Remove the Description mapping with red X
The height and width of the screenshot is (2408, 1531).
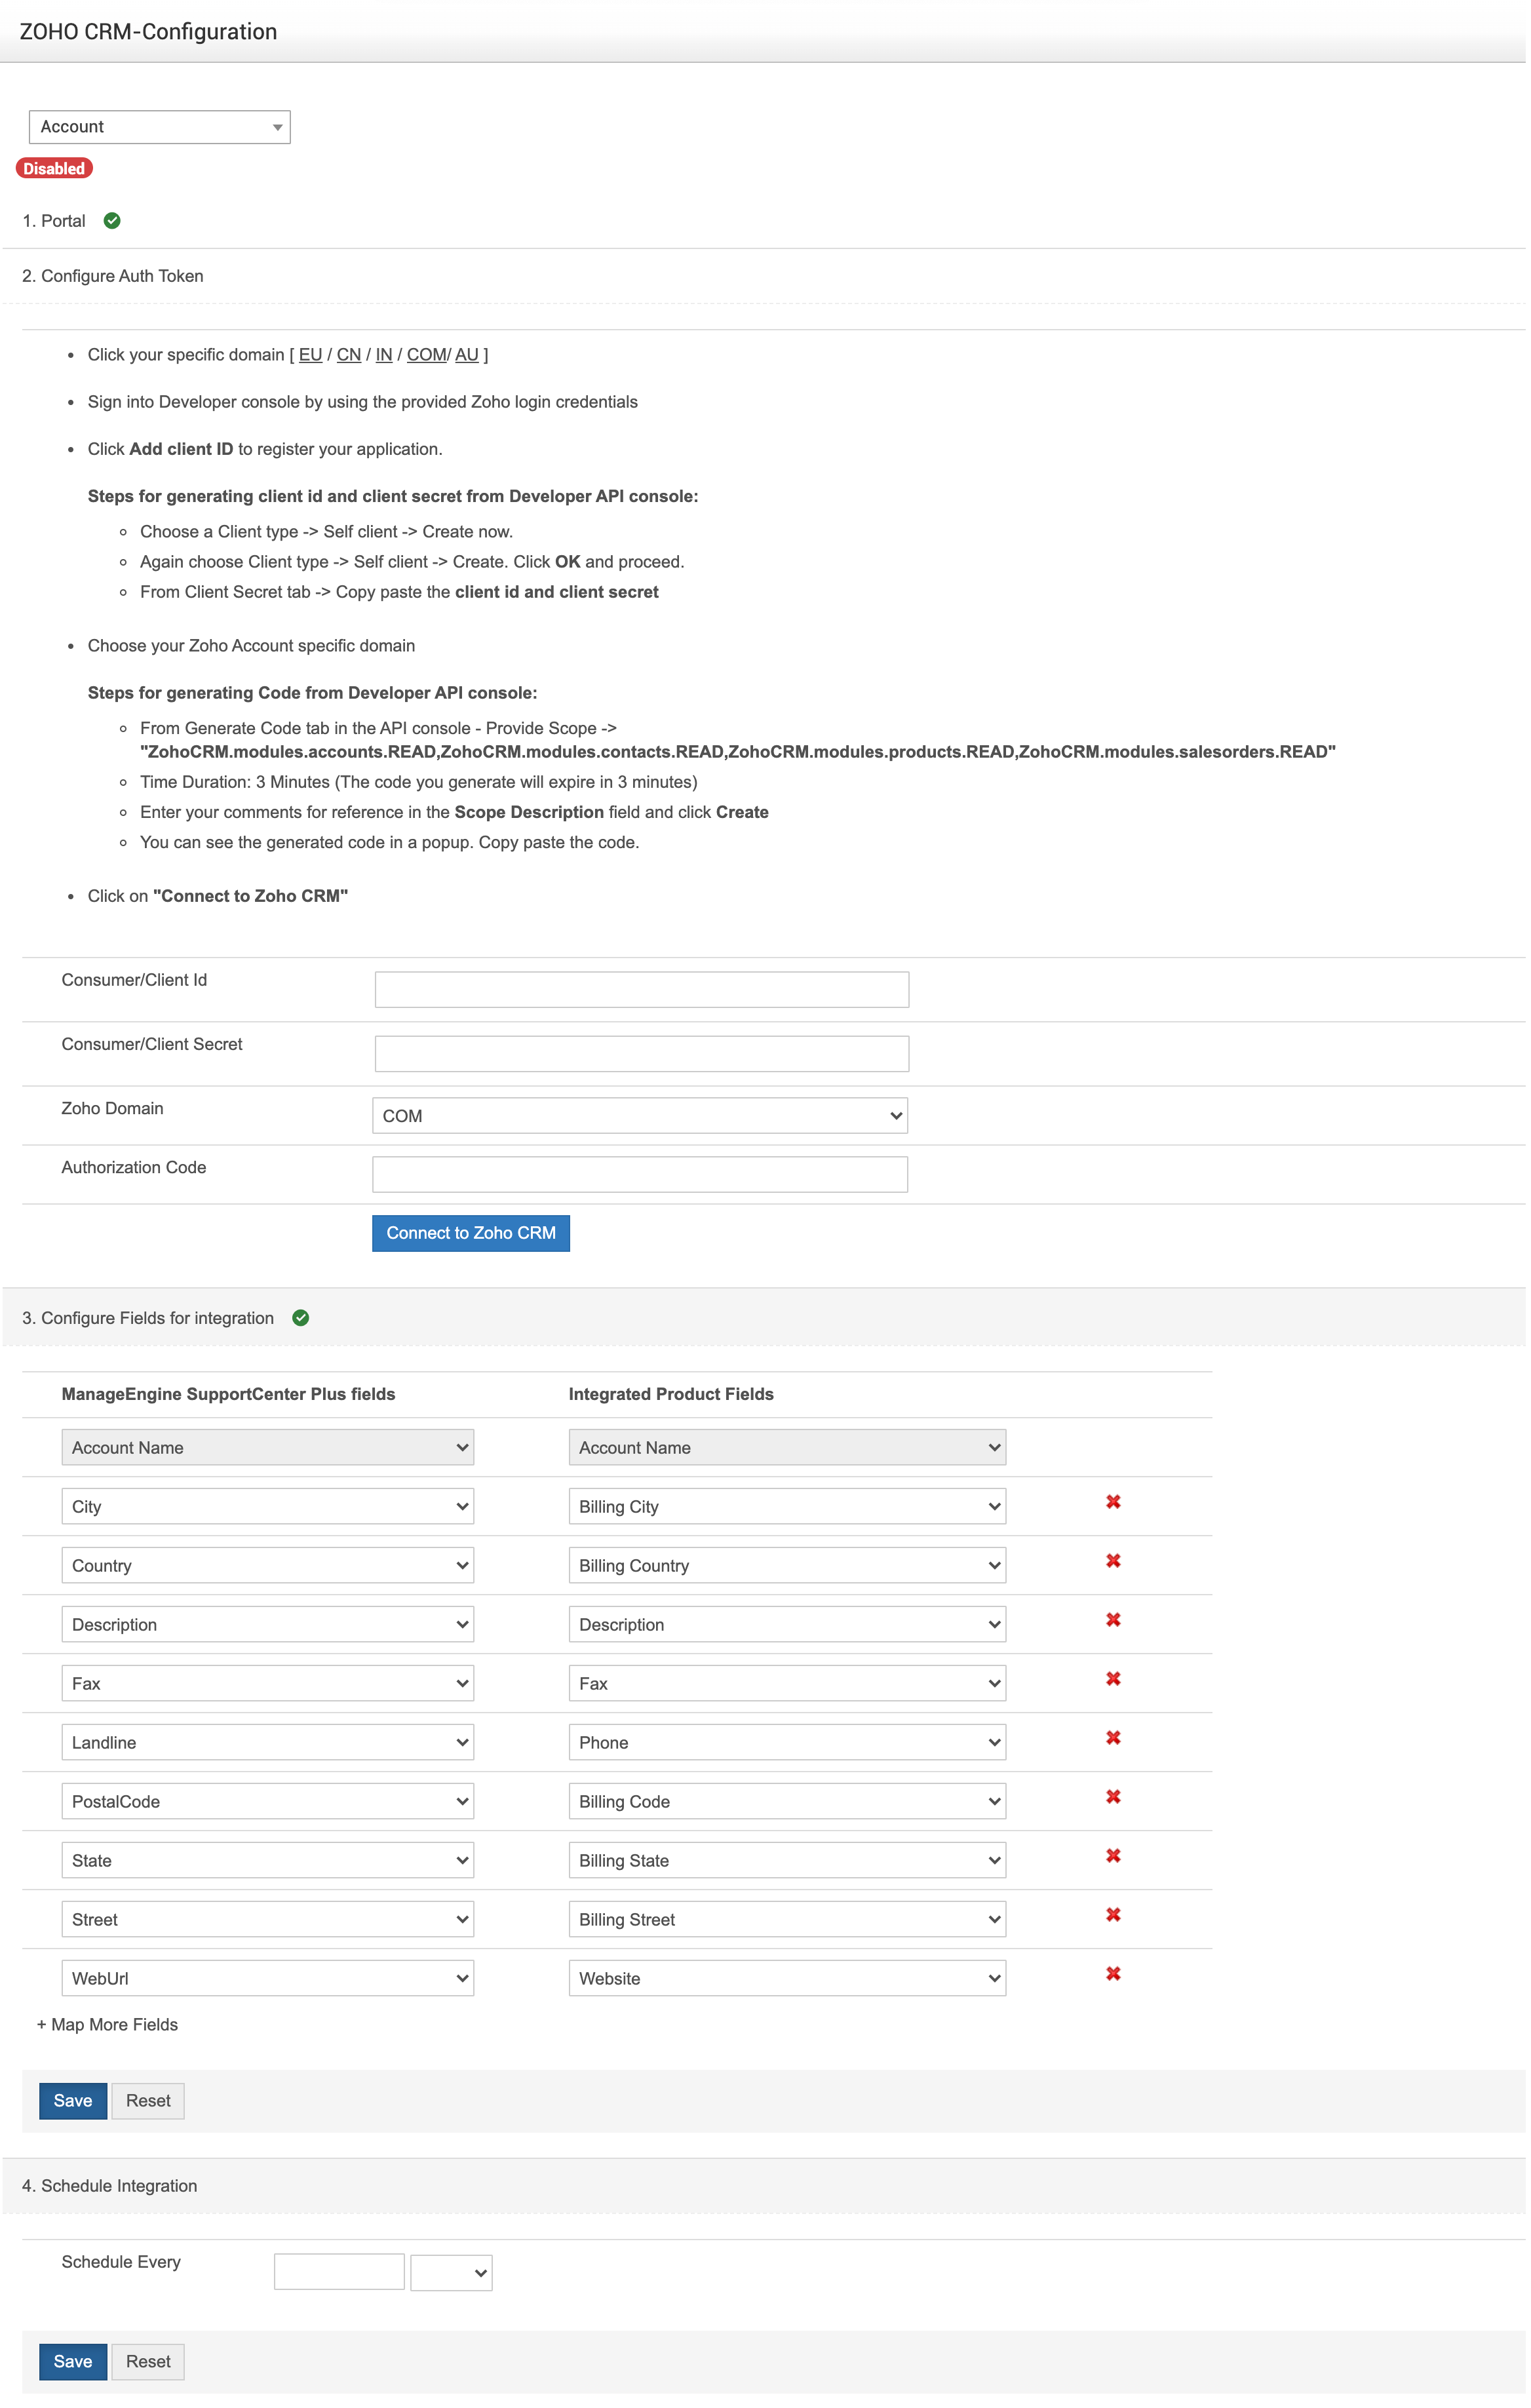coord(1113,1619)
